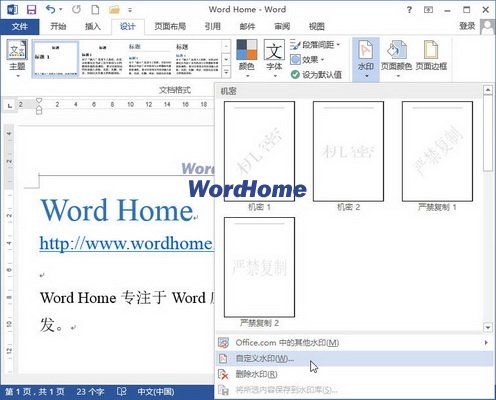Screen dimensions: 496x400
Task: Open the 文件 (File) tab
Action: click(x=20, y=26)
